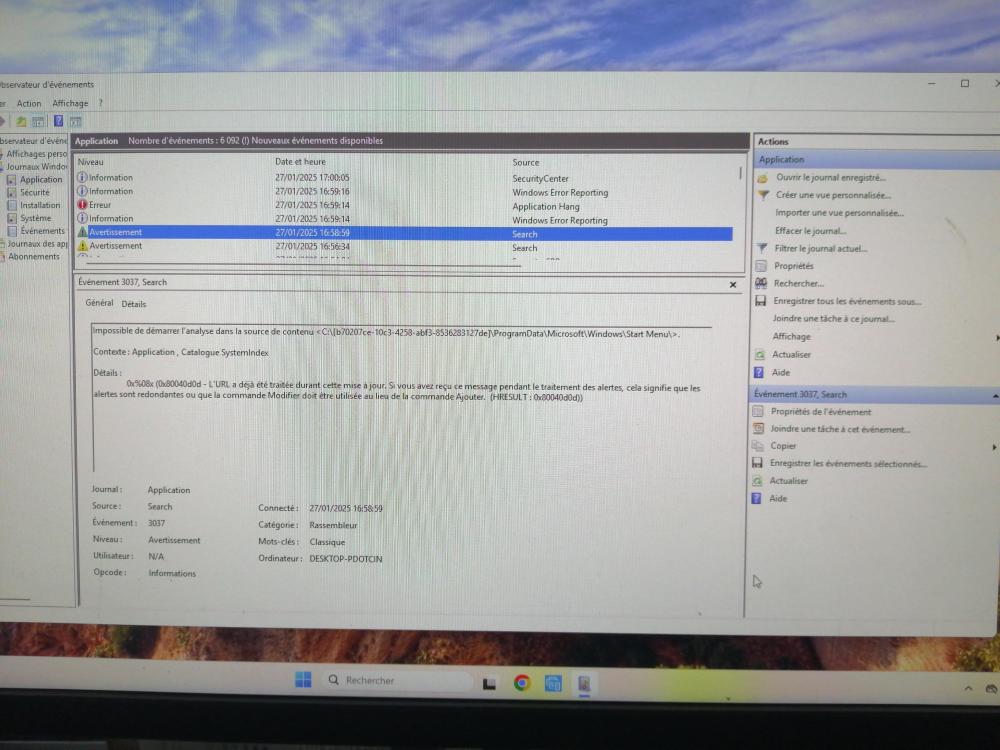
Task: Click the taskbar Rechercher search box
Action: (x=398, y=680)
